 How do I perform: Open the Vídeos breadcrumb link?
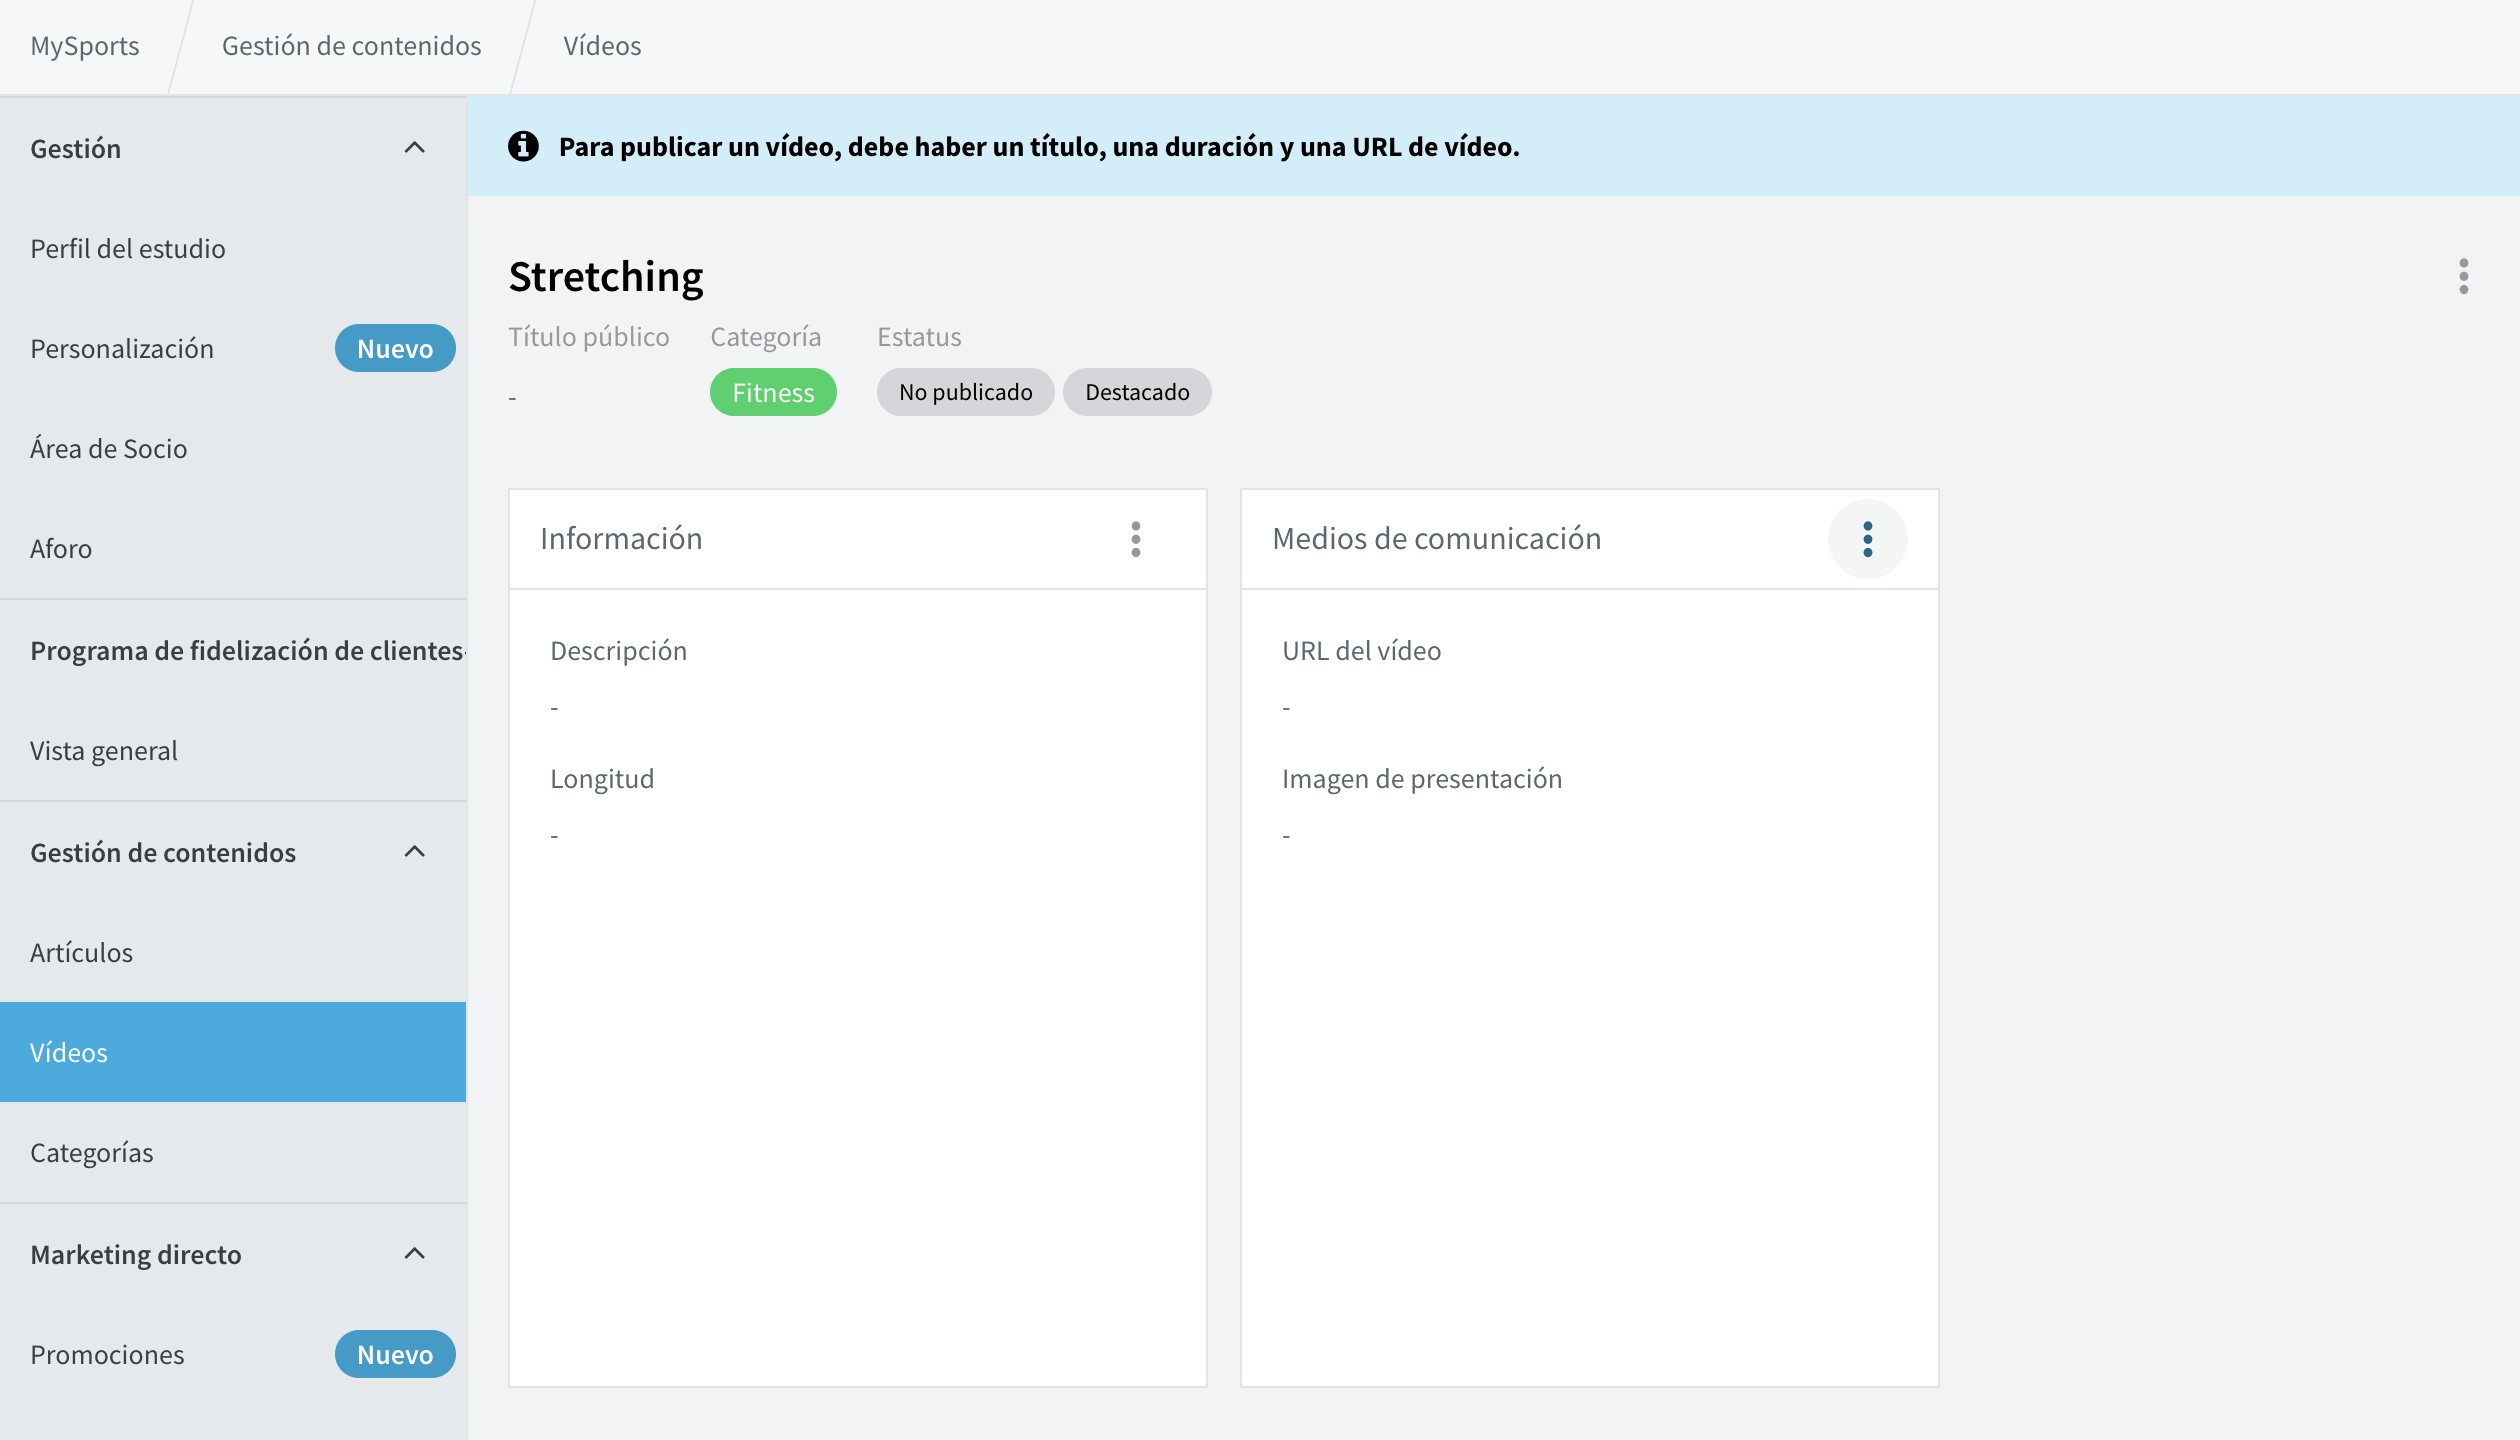click(x=602, y=46)
